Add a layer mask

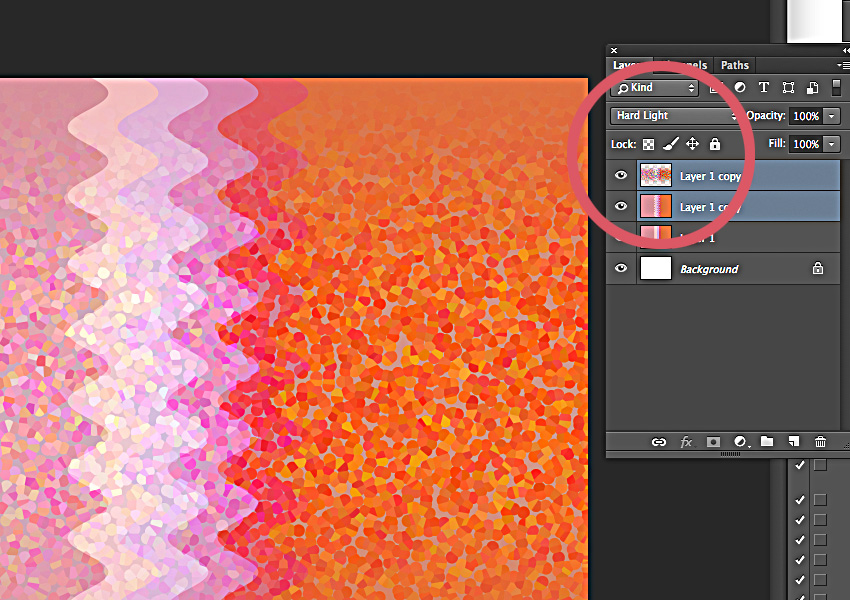coord(713,441)
